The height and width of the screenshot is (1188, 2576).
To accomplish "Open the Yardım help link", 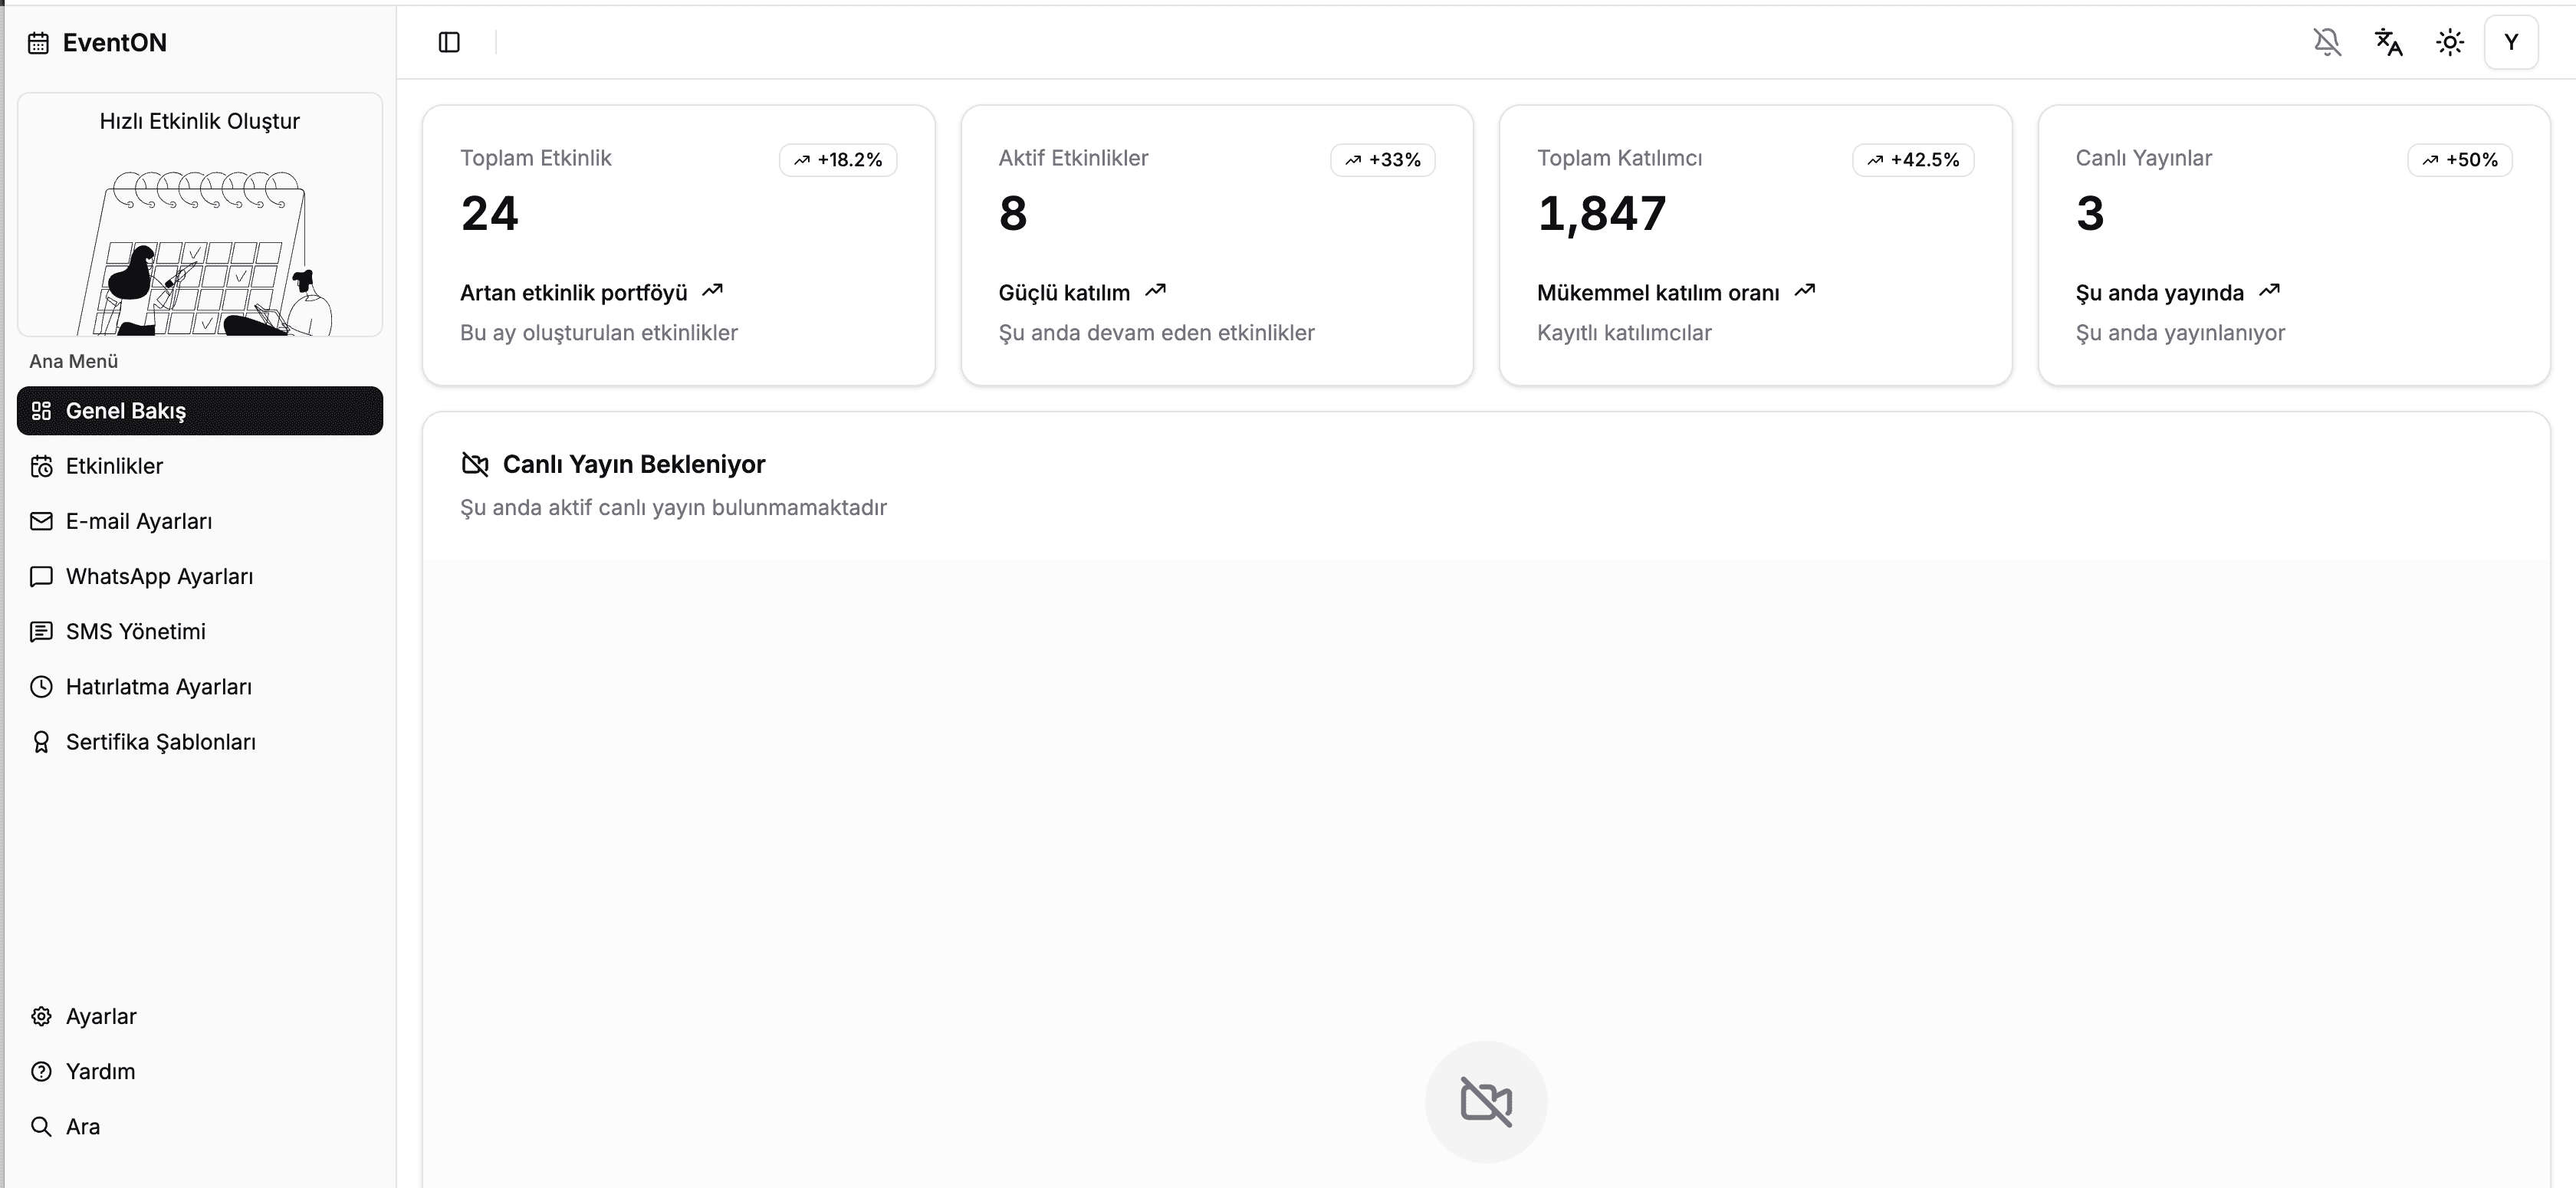I will (x=100, y=1071).
